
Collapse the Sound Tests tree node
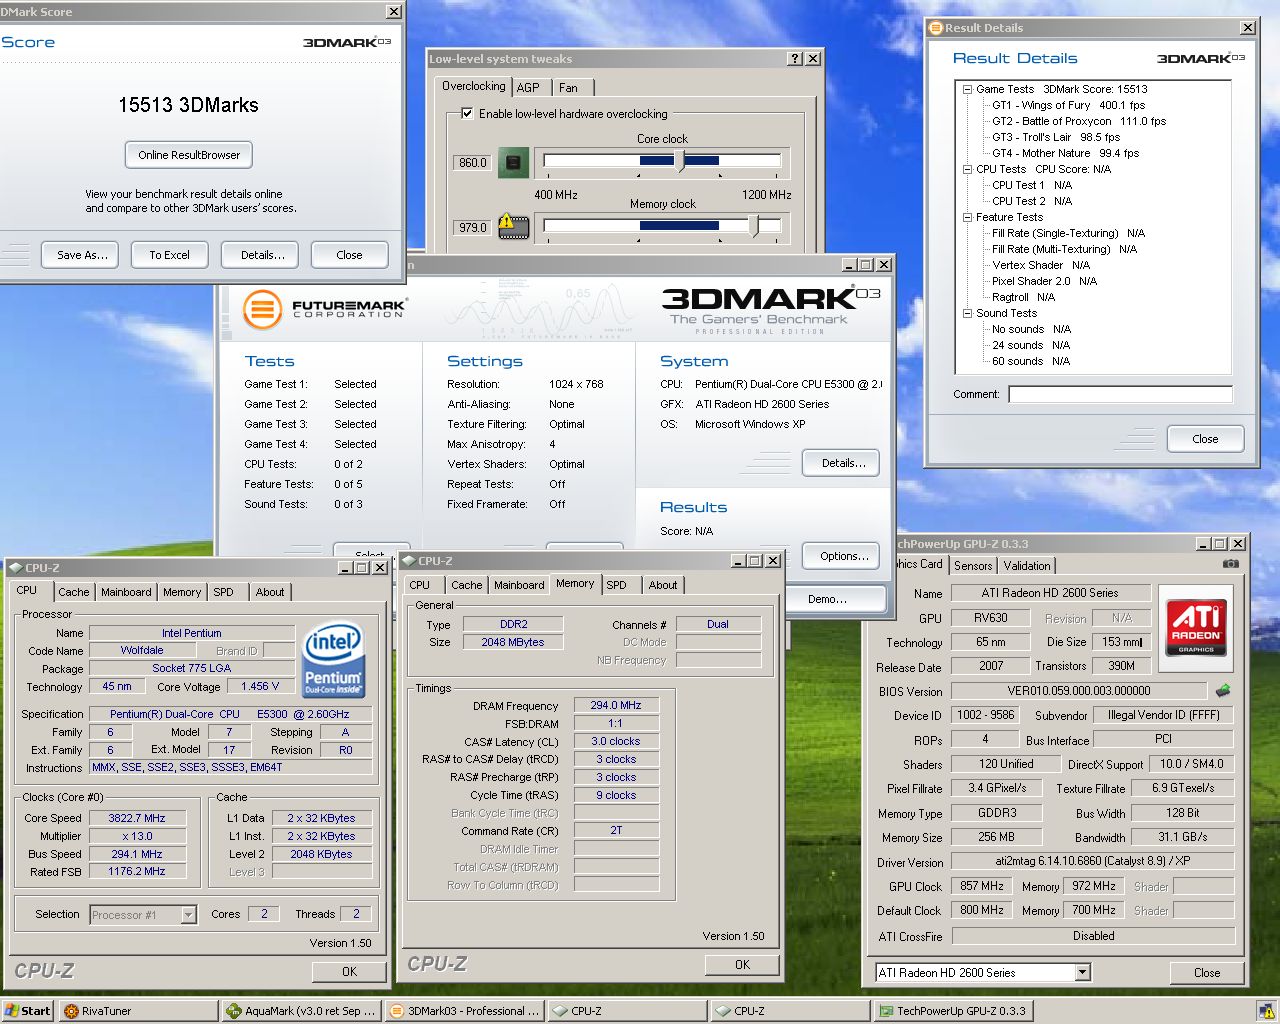click(x=967, y=313)
